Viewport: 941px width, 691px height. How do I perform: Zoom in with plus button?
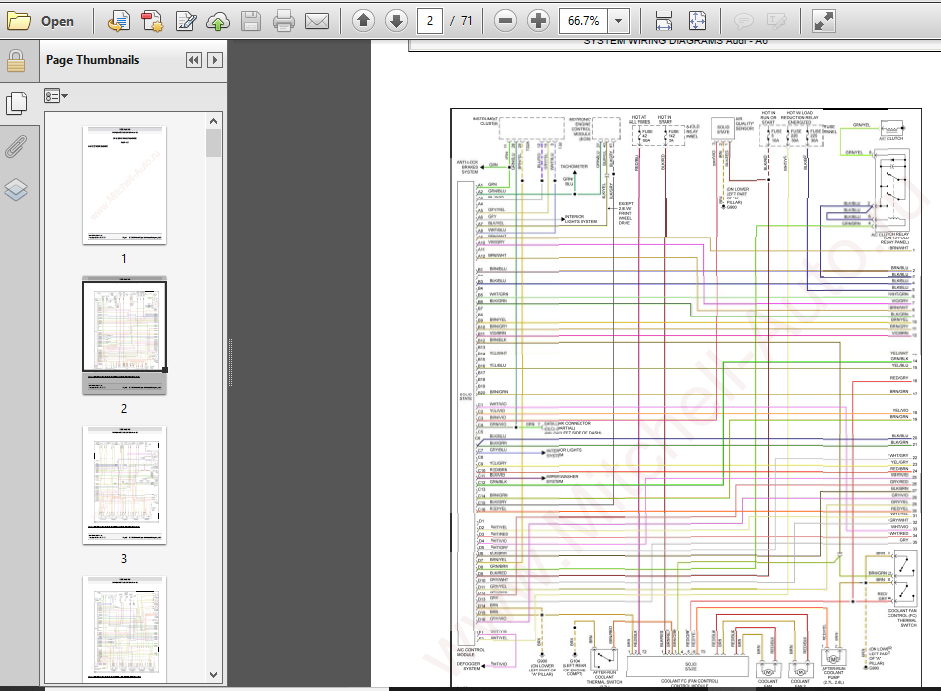[x=538, y=21]
